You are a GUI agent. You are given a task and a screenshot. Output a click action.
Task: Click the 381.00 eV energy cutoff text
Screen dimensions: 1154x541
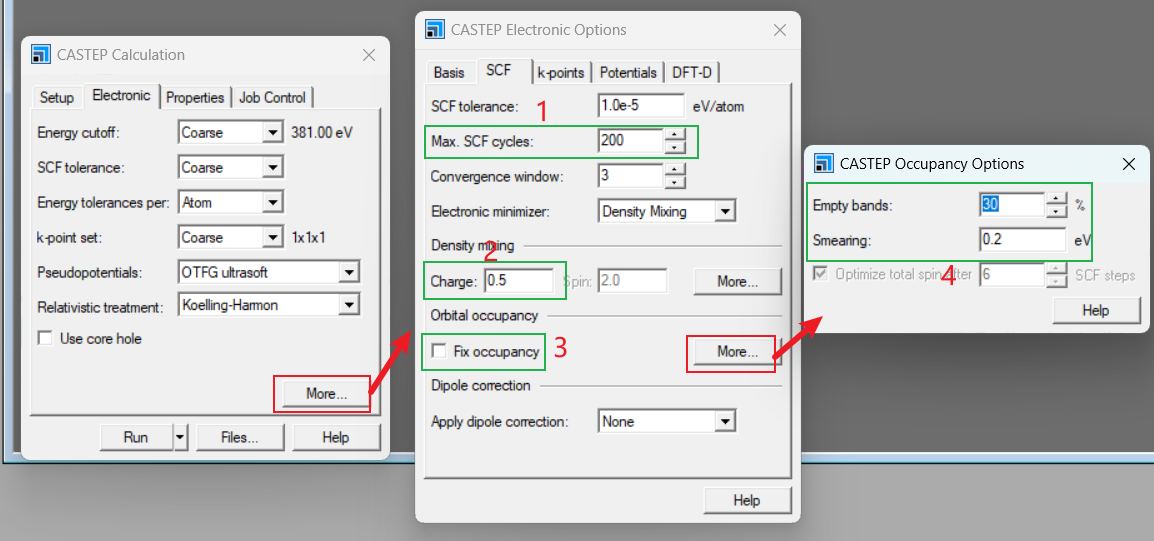[x=322, y=133]
